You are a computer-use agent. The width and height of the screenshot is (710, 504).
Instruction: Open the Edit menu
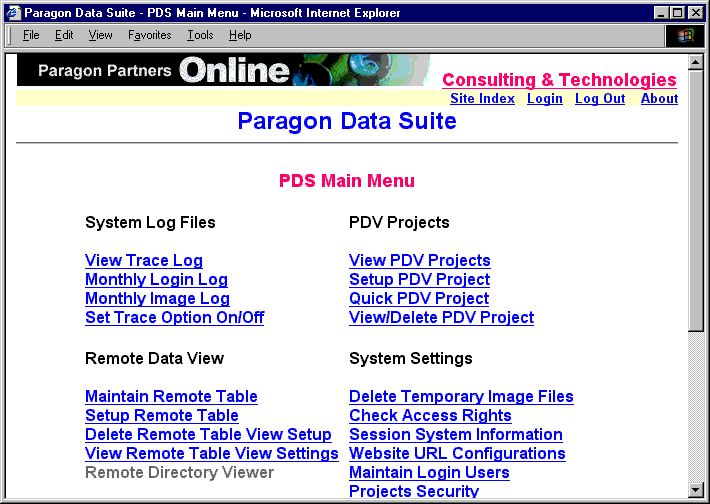pos(64,35)
